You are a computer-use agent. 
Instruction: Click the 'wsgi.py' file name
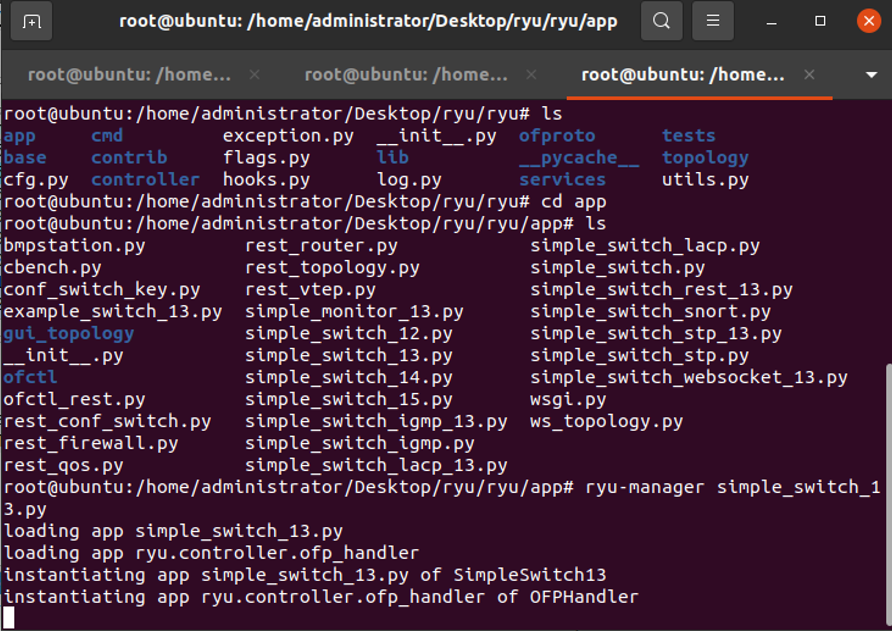pyautogui.click(x=568, y=399)
